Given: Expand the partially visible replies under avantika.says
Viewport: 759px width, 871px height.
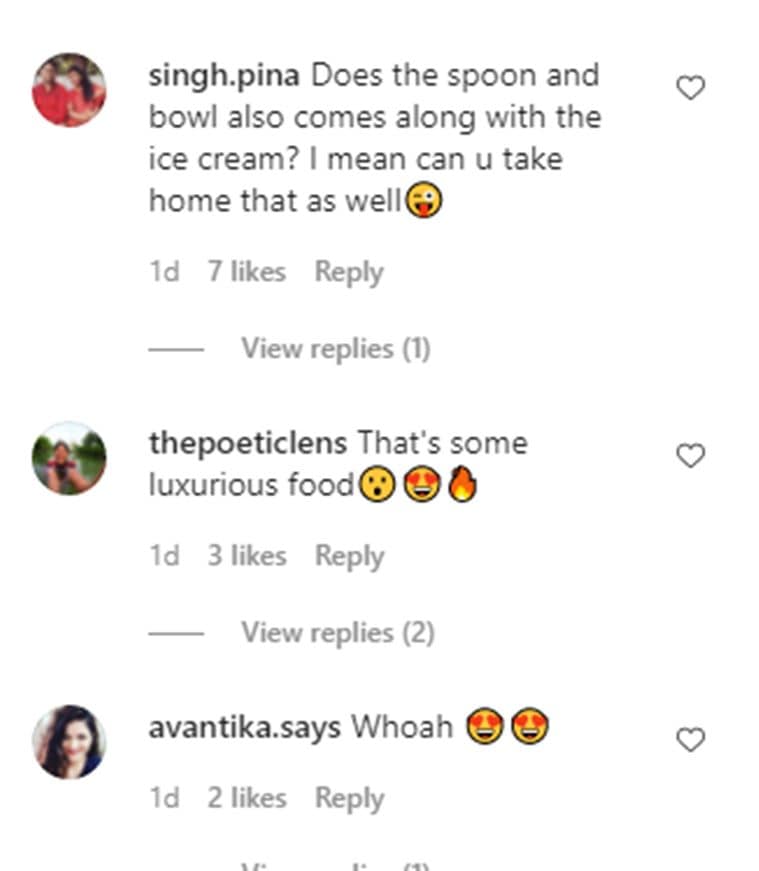Looking at the screenshot, I should click(x=335, y=865).
